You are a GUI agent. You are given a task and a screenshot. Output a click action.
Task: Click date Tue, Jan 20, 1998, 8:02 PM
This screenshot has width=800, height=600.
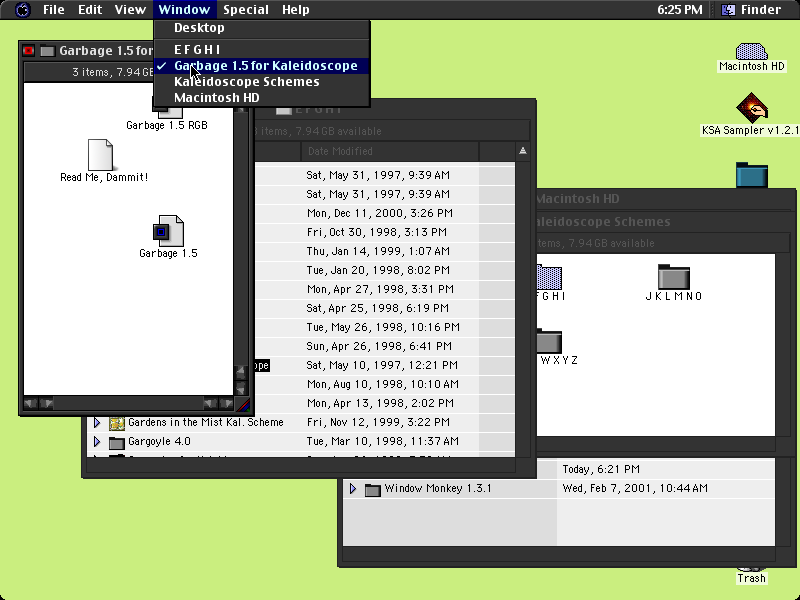378,270
